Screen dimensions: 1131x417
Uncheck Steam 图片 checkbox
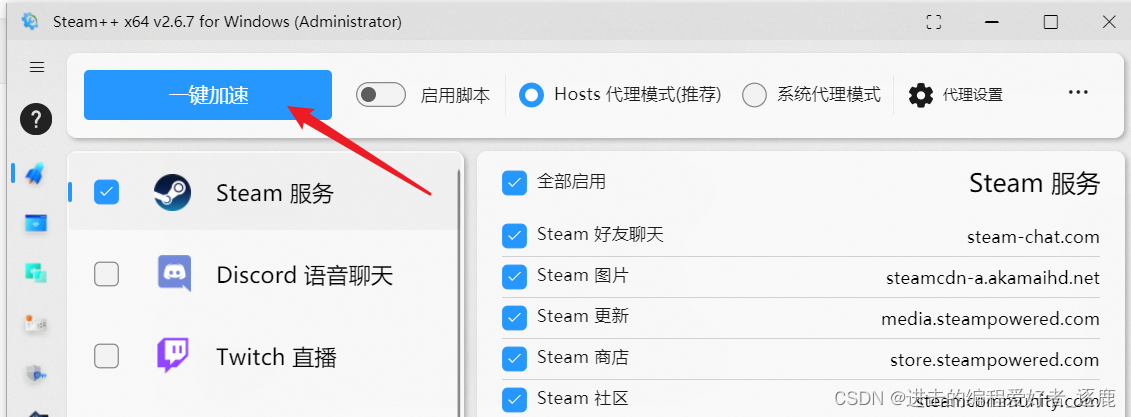click(514, 276)
